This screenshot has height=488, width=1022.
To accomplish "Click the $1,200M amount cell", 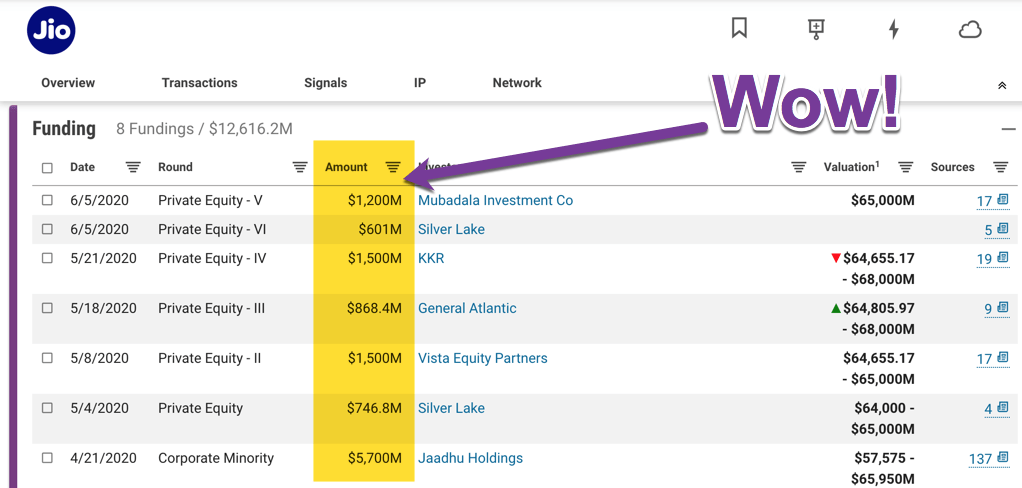I will [374, 201].
